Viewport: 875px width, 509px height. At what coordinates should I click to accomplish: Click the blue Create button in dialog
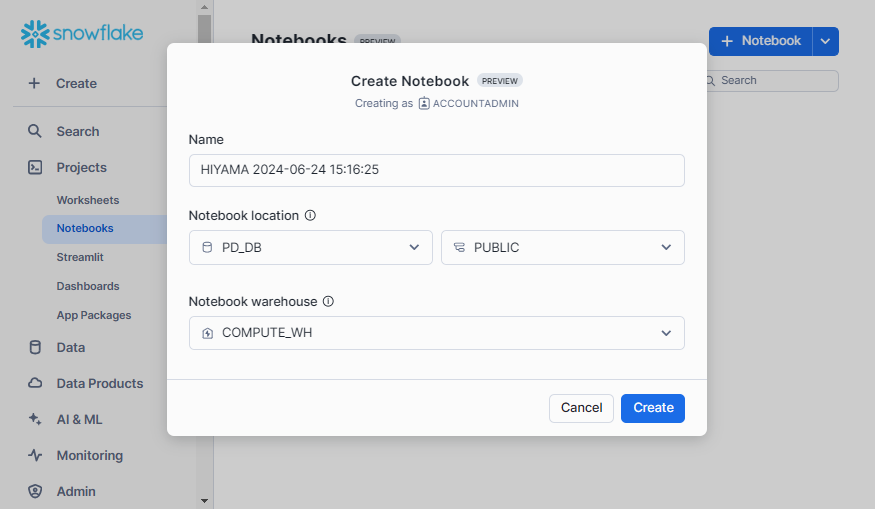pos(653,408)
